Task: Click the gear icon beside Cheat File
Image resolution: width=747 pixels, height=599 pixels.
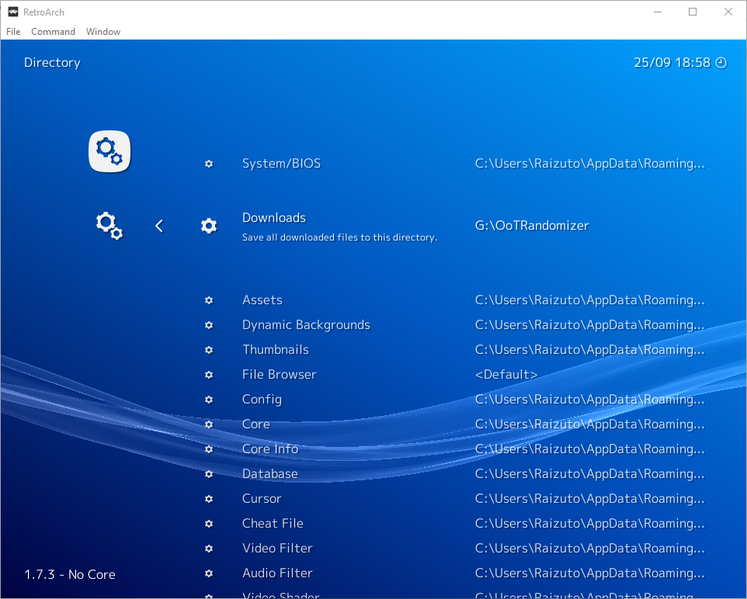Action: pos(209,524)
